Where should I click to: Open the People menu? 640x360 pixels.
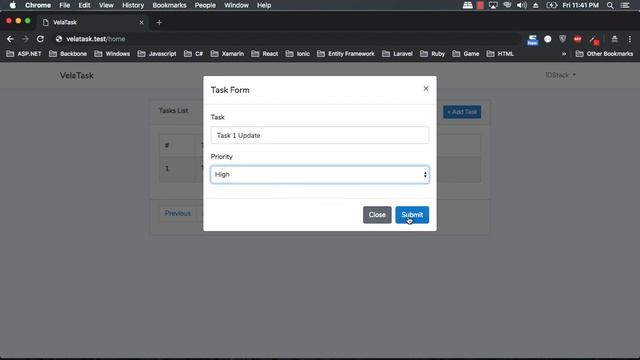(205, 5)
